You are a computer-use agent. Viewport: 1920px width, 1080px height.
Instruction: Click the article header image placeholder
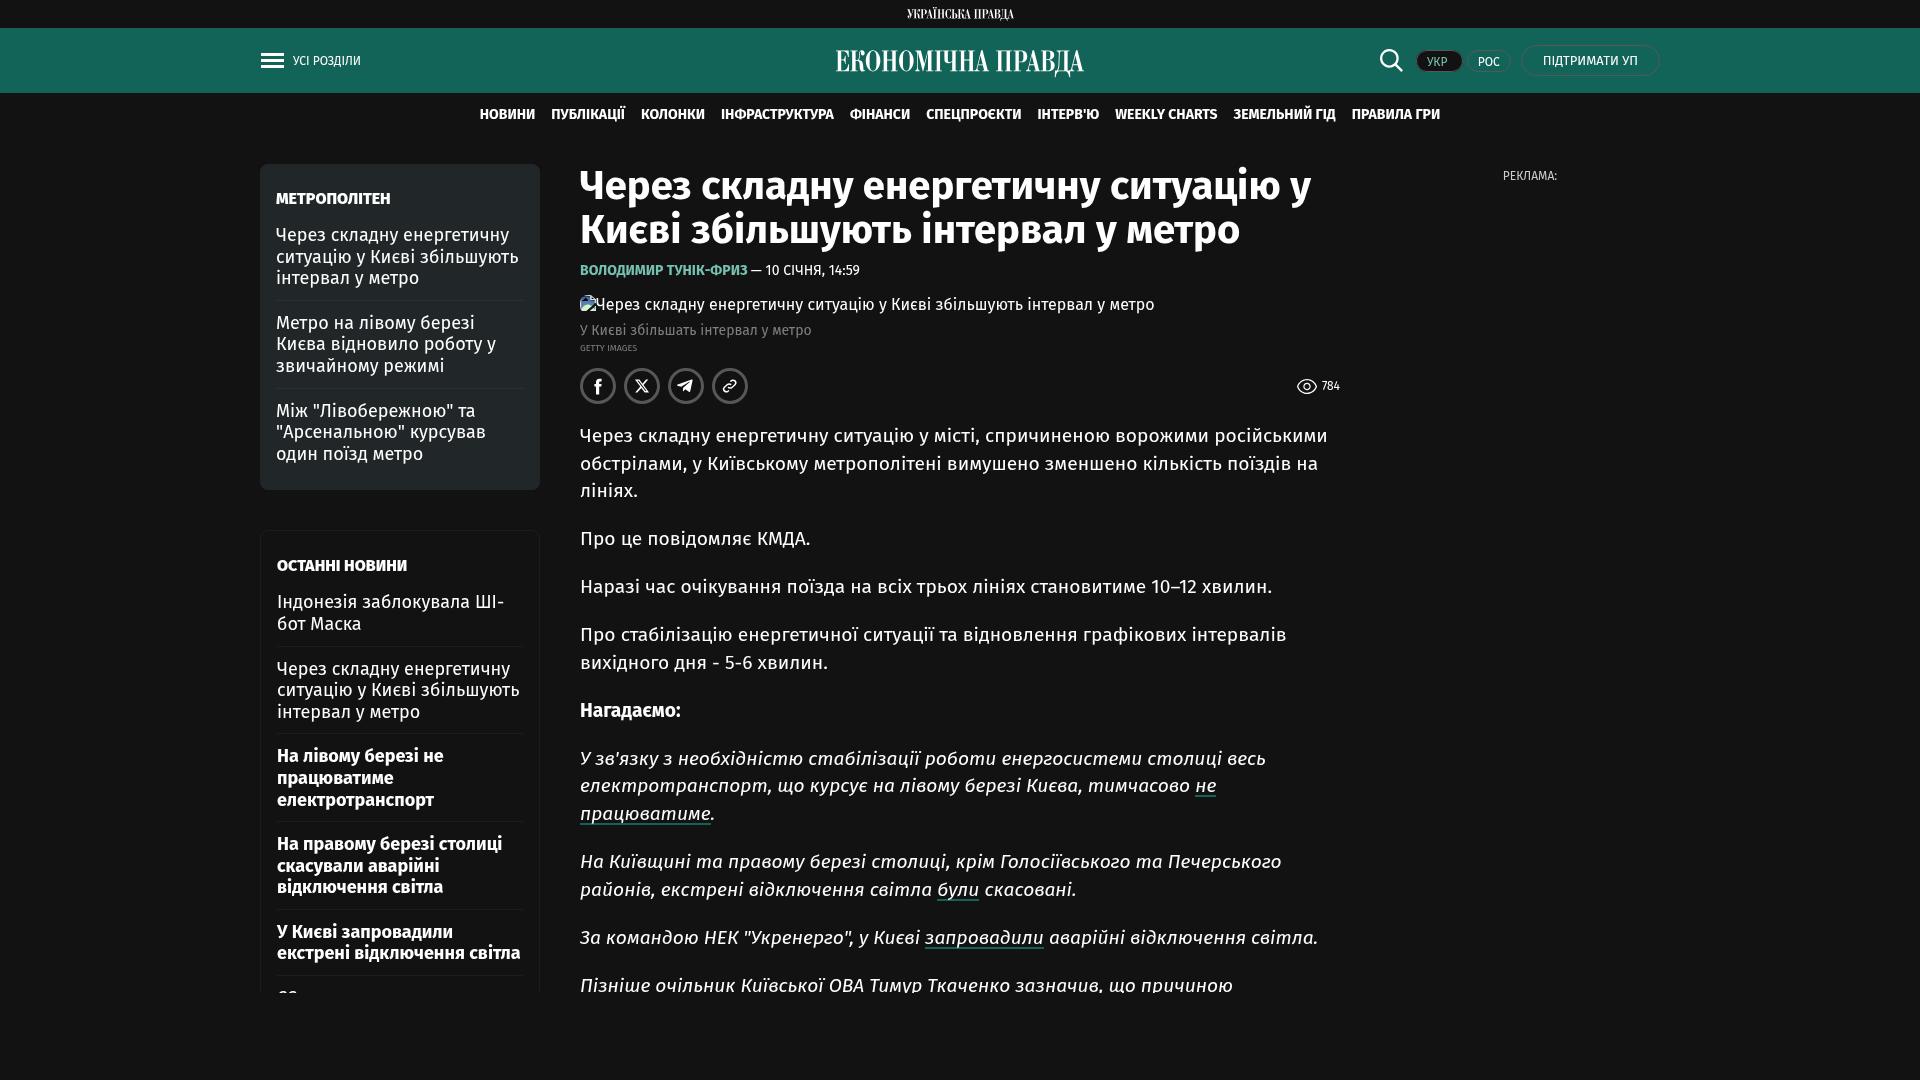pyautogui.click(x=866, y=305)
